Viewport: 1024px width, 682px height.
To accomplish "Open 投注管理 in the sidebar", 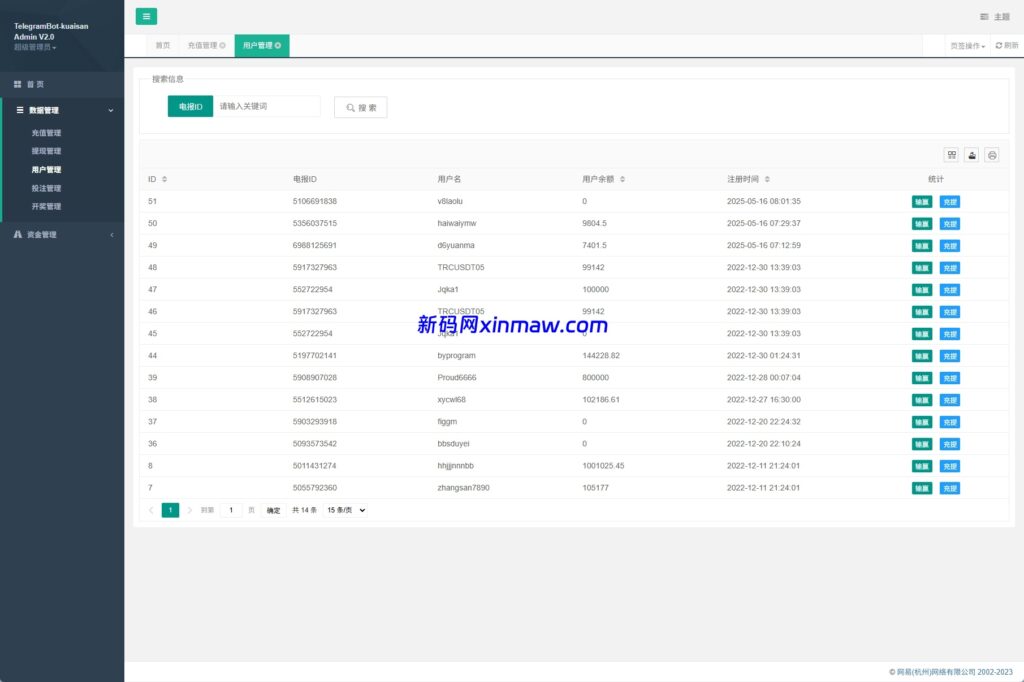I will (46, 188).
